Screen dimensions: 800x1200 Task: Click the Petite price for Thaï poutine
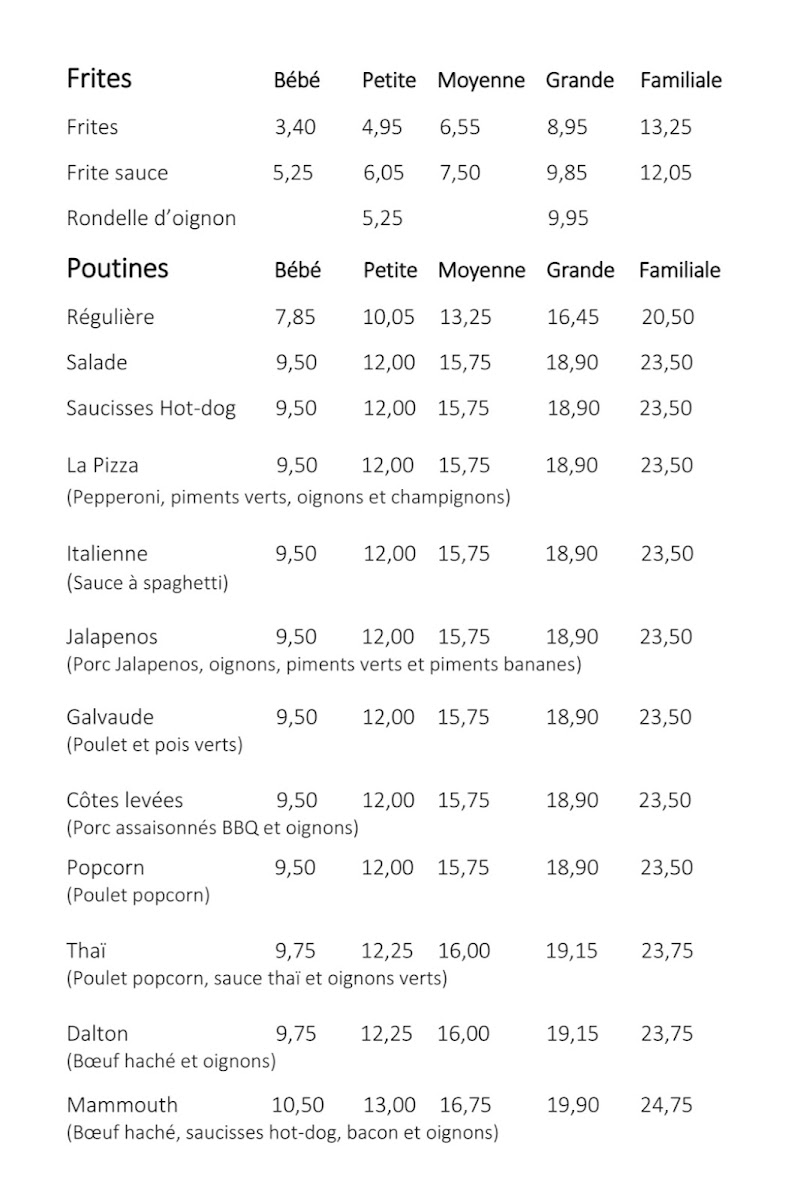387,950
